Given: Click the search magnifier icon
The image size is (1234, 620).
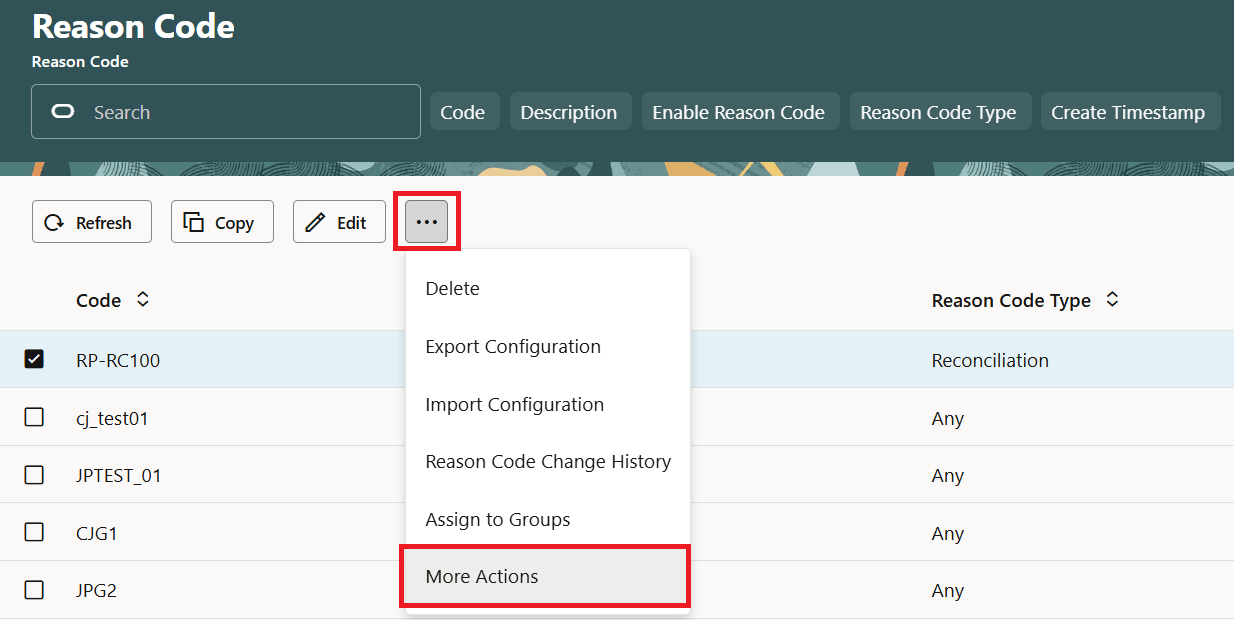Looking at the screenshot, I should 62,111.
